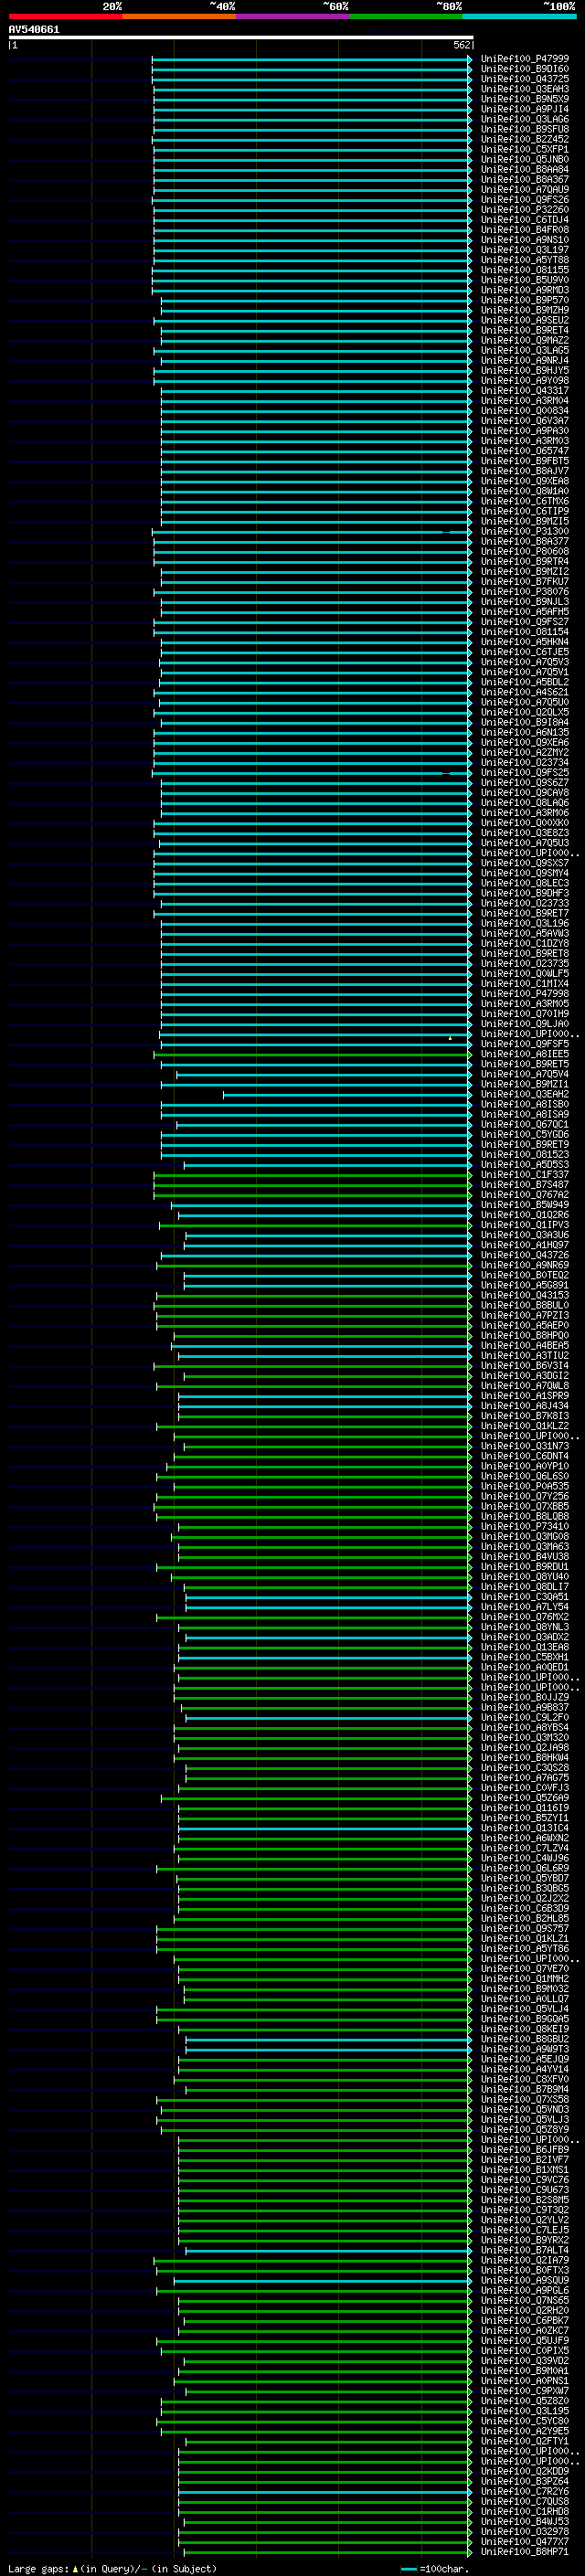Open hit UniRef100_P47999
Screen dimensions: 585x2576
point(525,59)
